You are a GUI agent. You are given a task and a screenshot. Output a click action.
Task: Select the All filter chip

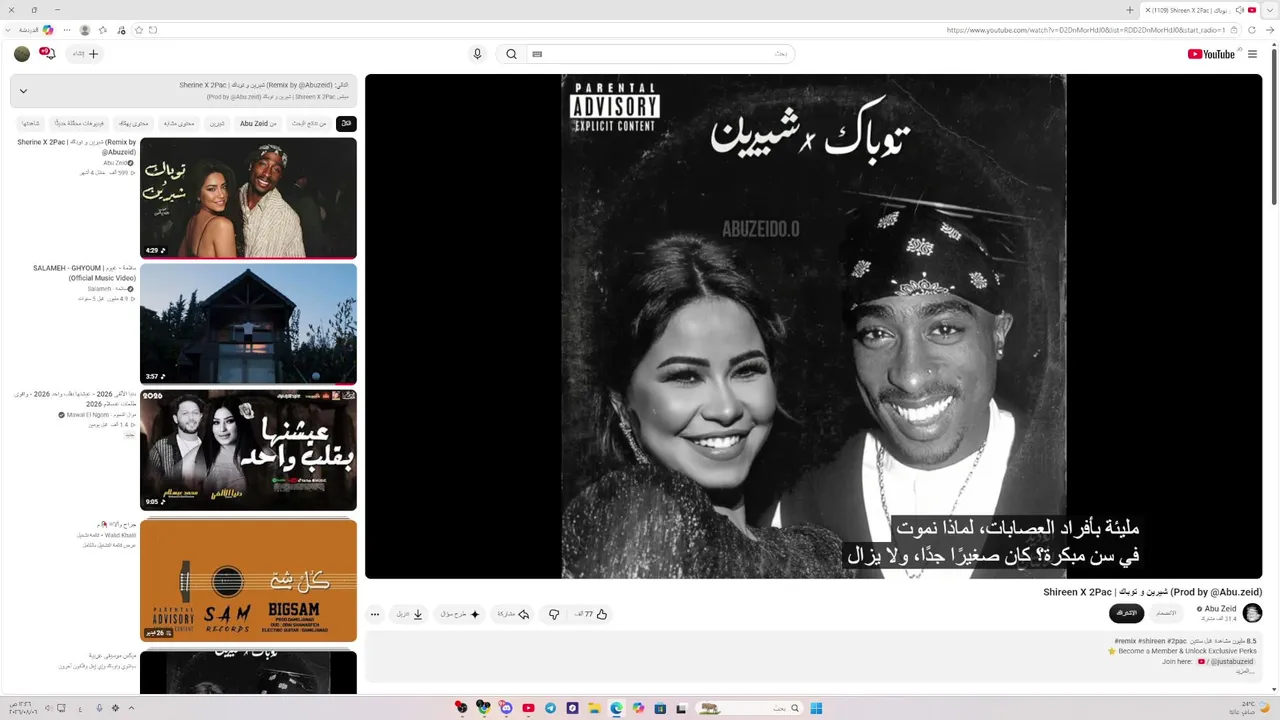346,124
